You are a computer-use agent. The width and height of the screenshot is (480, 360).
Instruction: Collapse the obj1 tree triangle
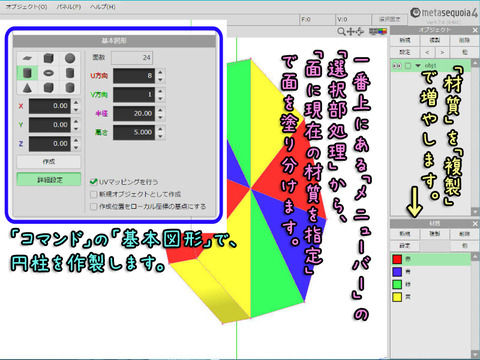(418, 66)
